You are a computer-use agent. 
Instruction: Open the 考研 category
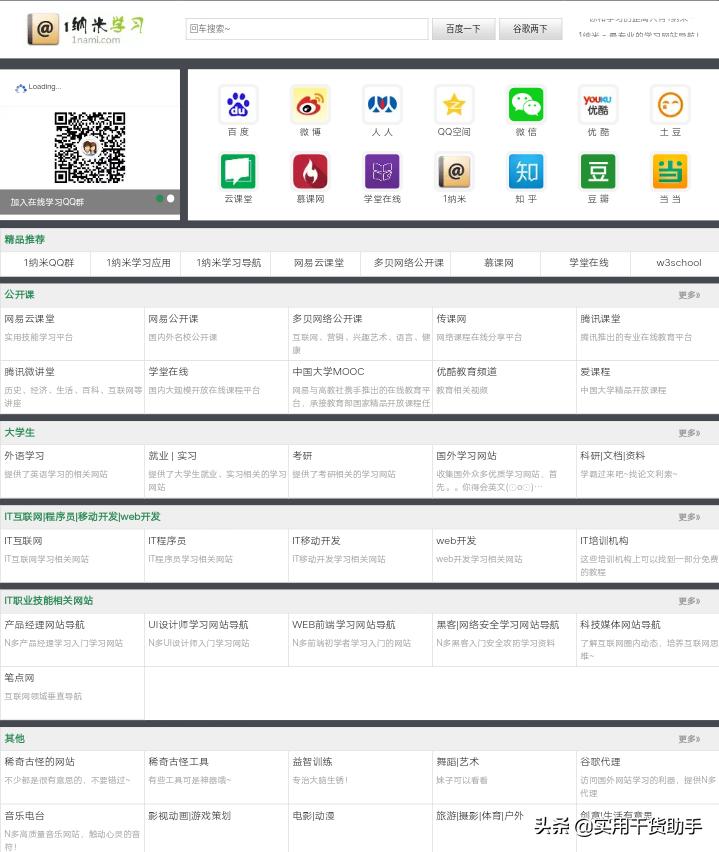(x=302, y=456)
